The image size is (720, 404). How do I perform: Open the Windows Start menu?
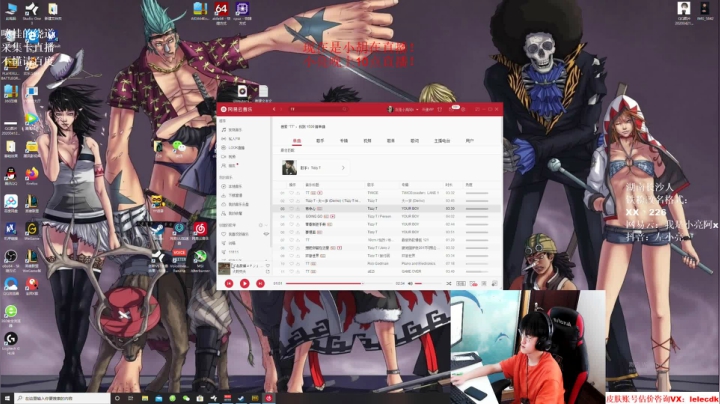coord(7,398)
